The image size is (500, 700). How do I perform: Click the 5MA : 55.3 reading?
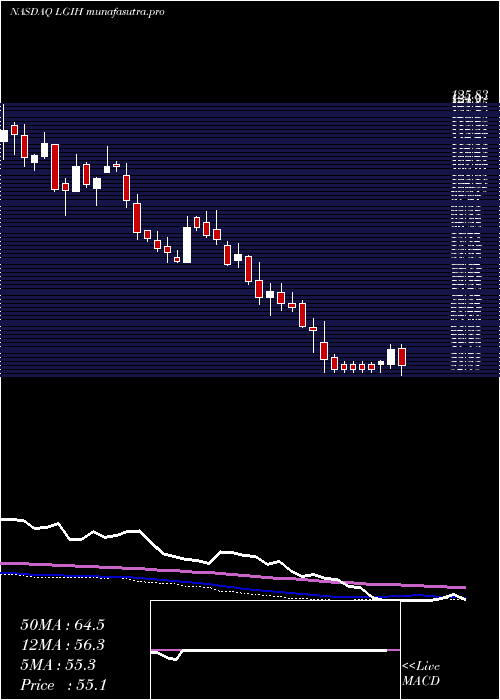pos(58,665)
